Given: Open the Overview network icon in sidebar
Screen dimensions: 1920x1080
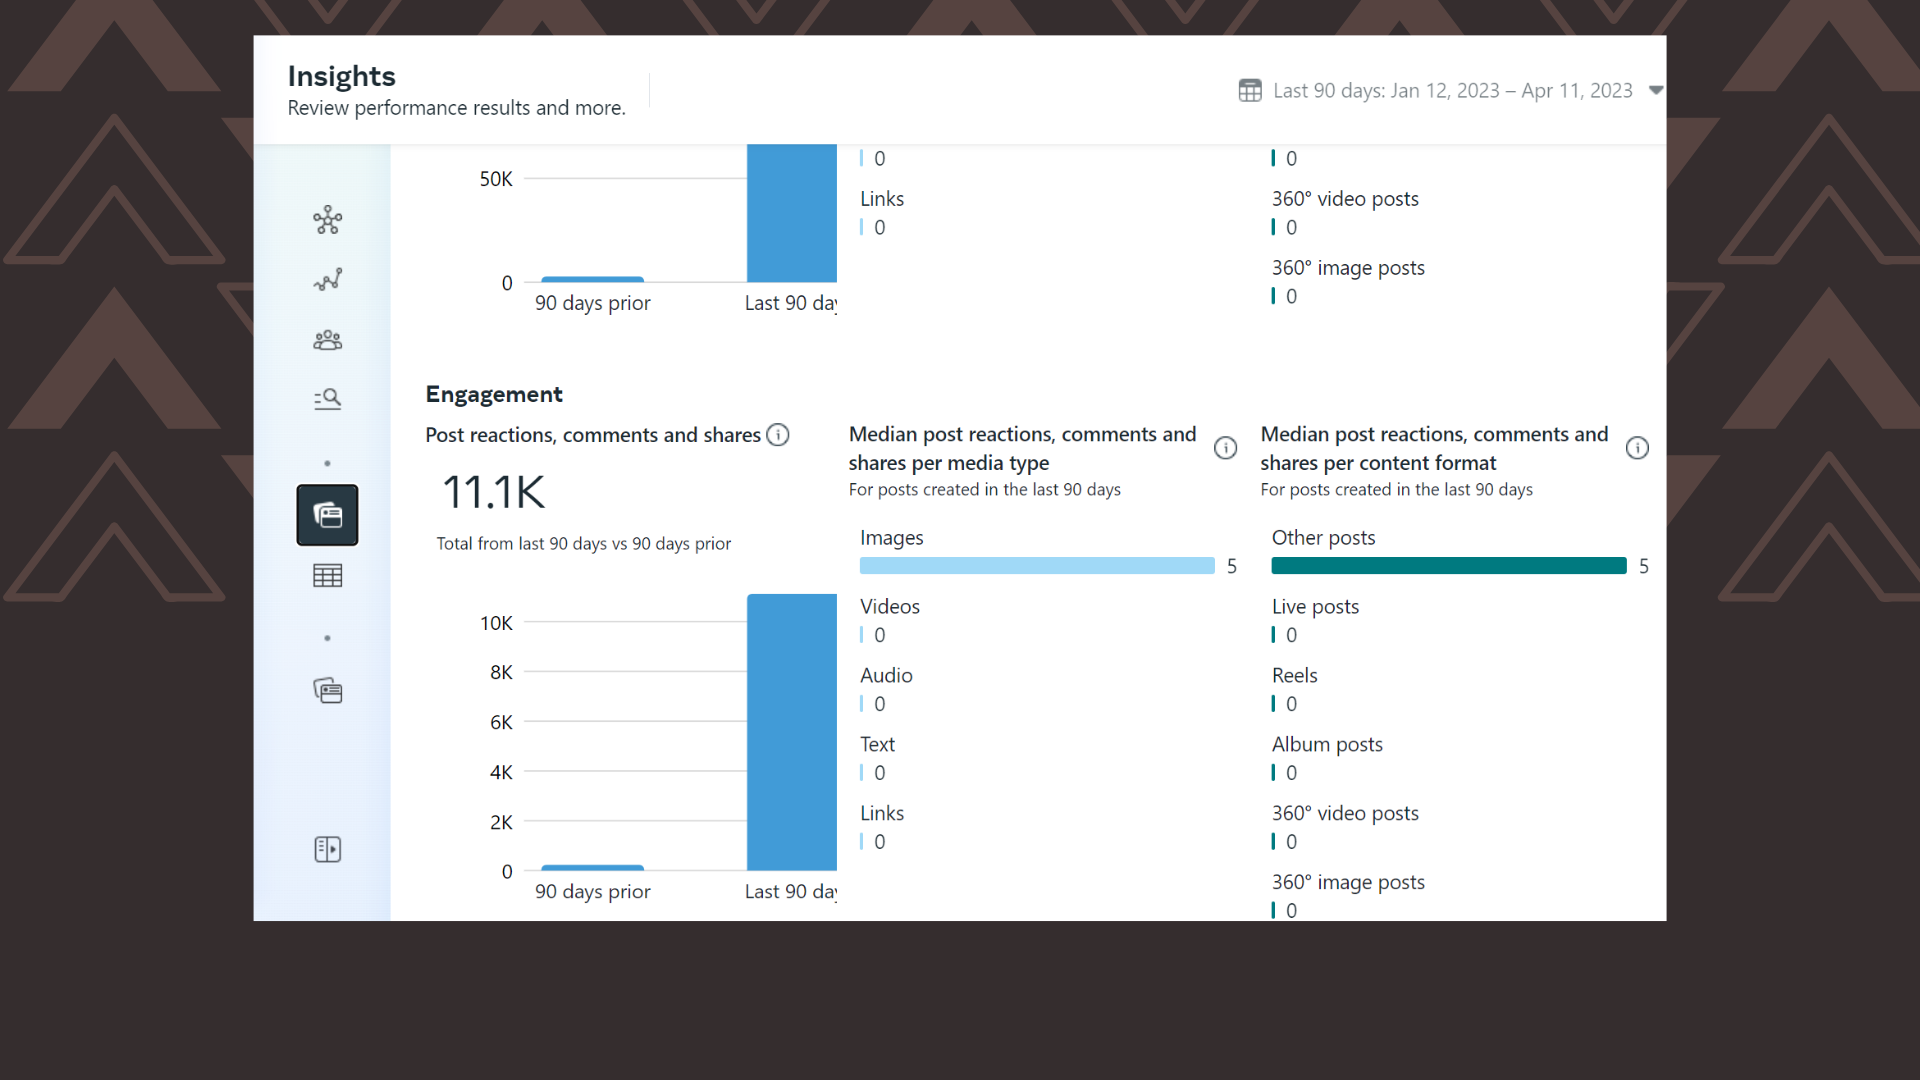Looking at the screenshot, I should click(327, 220).
